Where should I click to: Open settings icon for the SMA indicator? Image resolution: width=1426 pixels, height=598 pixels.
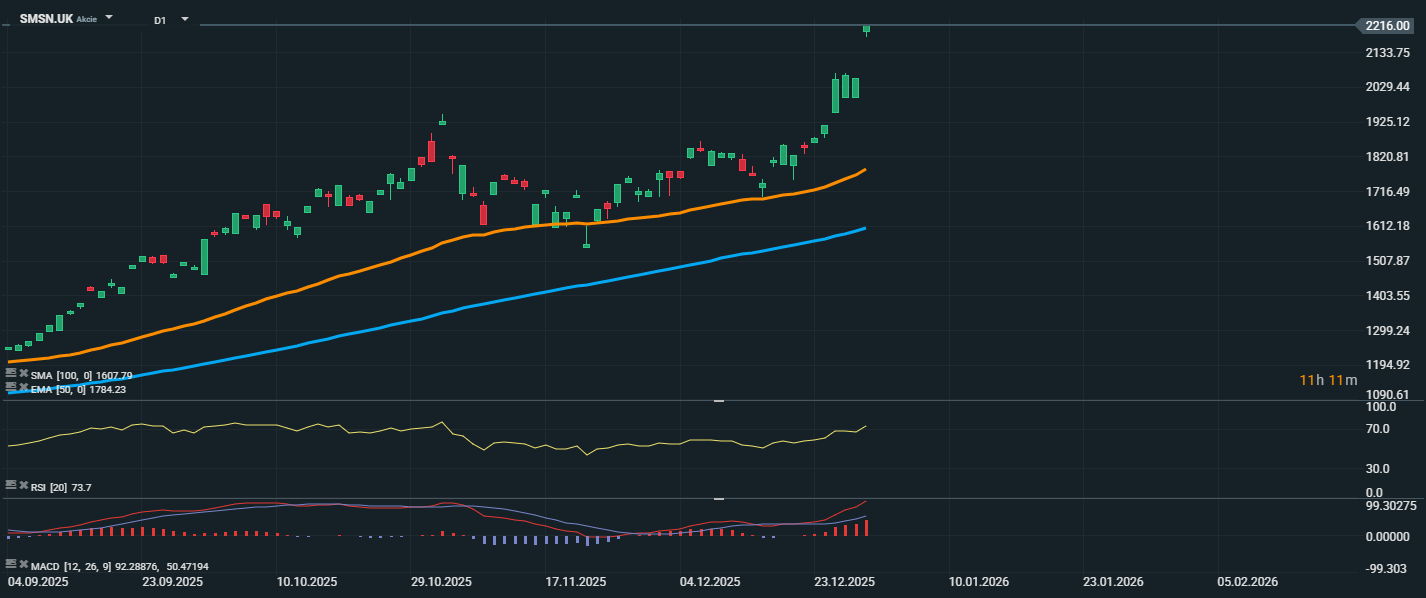pyautogui.click(x=11, y=374)
